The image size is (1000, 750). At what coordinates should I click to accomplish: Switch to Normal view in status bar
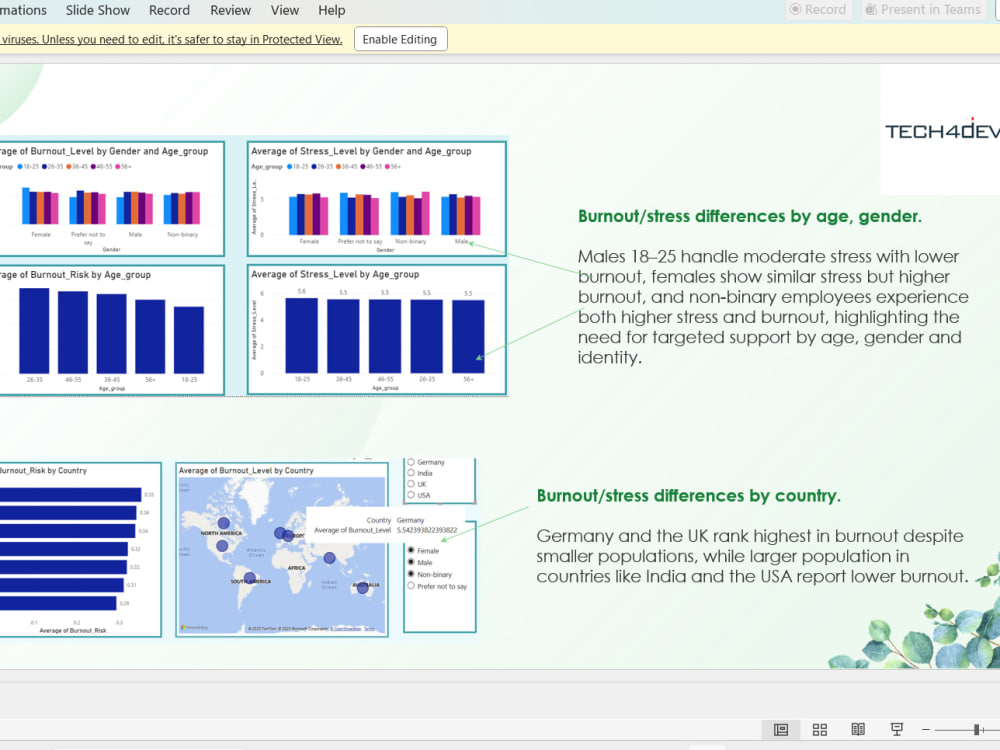781,729
